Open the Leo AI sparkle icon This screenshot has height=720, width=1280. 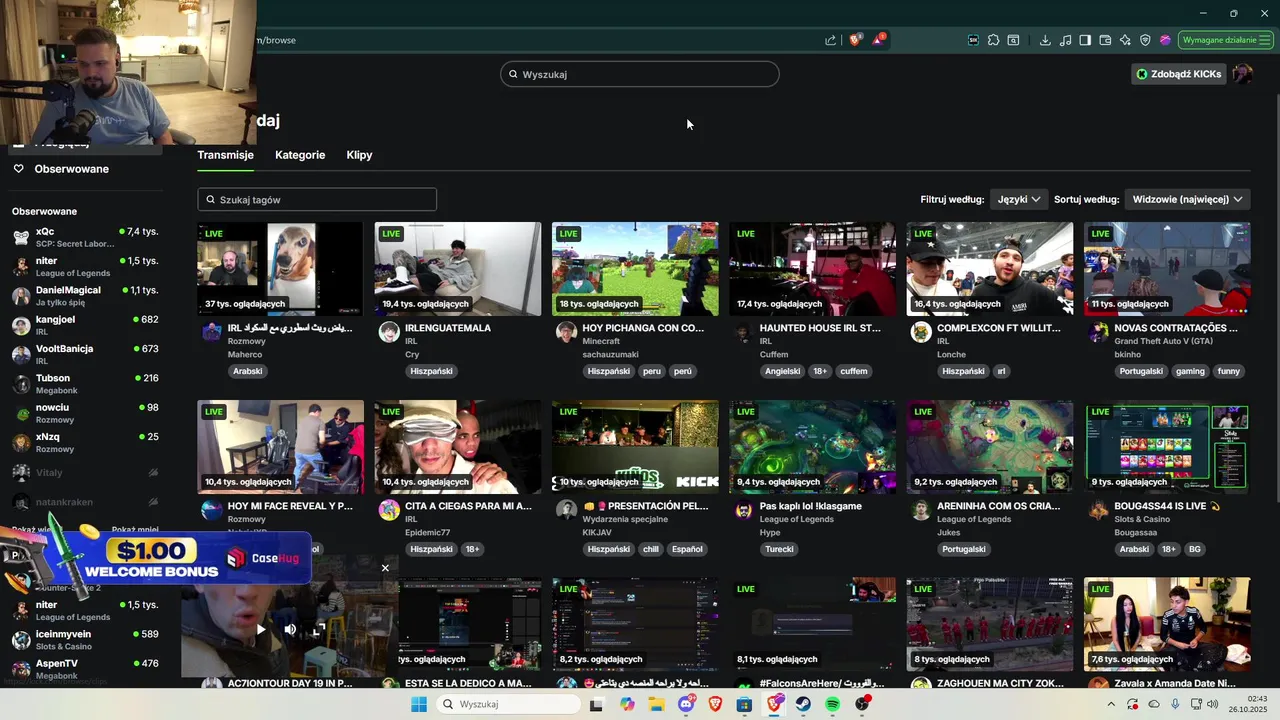[x=1125, y=40]
